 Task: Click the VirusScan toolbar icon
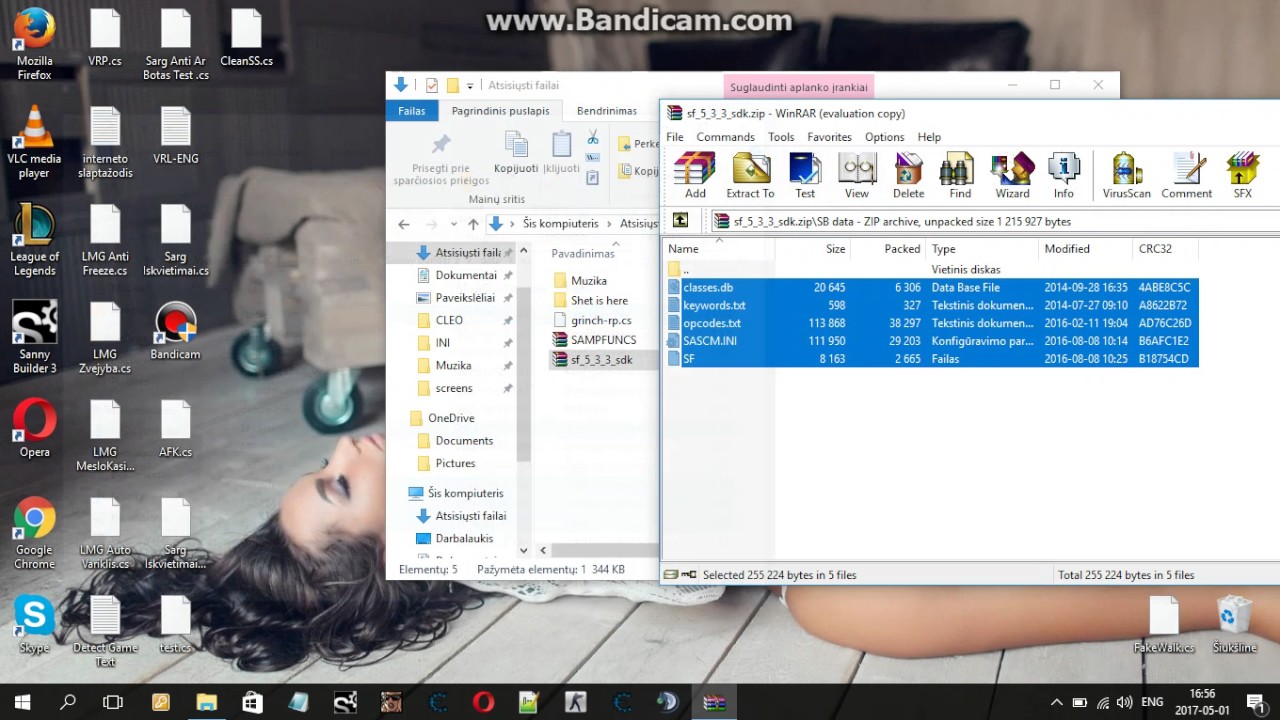point(1126,175)
